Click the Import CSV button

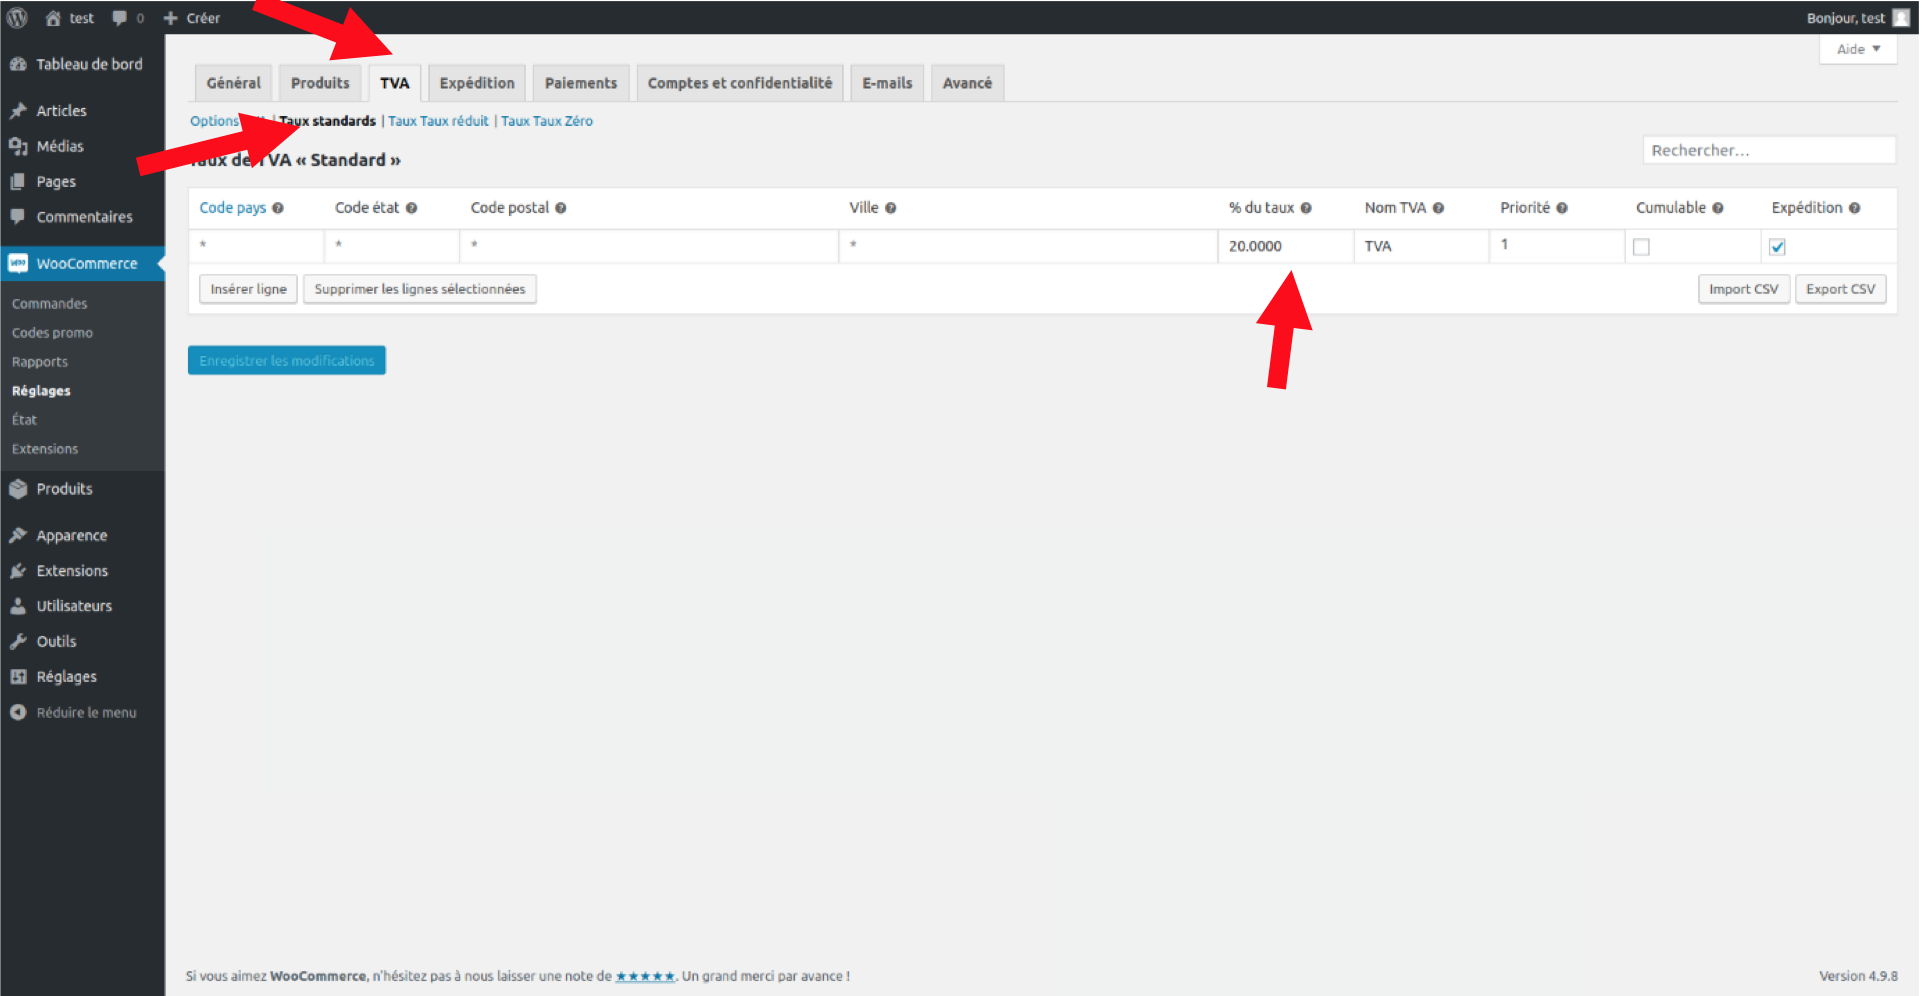(1743, 289)
